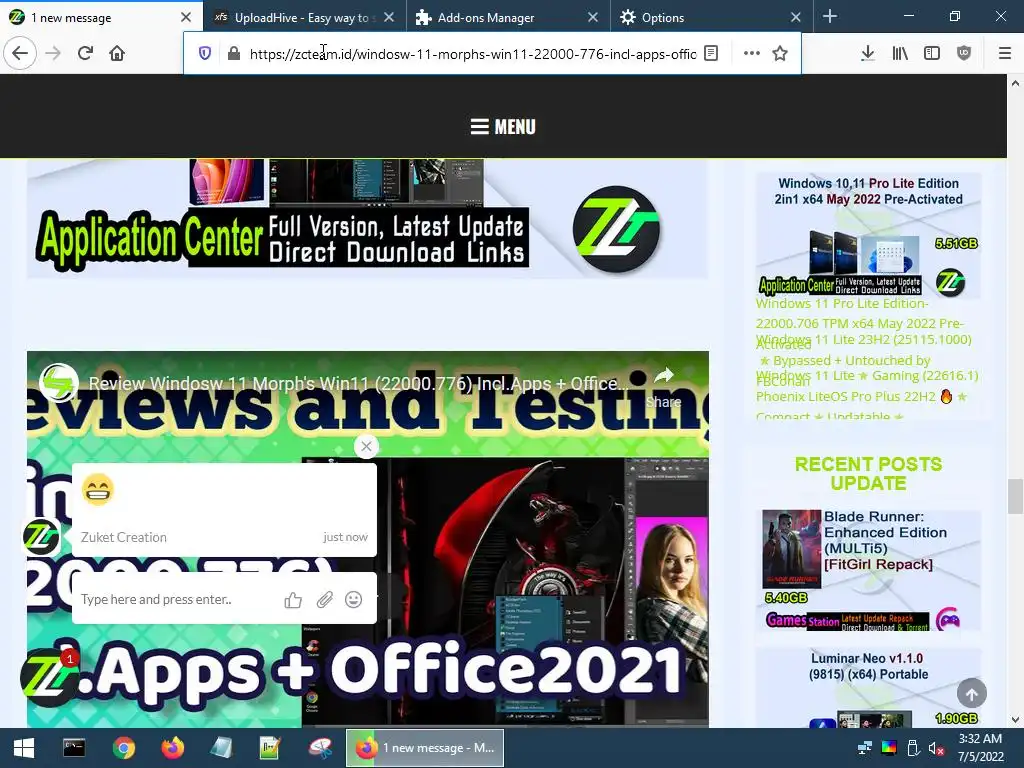Bookmark this page with the star icon
The image size is (1024, 768).
coord(780,54)
